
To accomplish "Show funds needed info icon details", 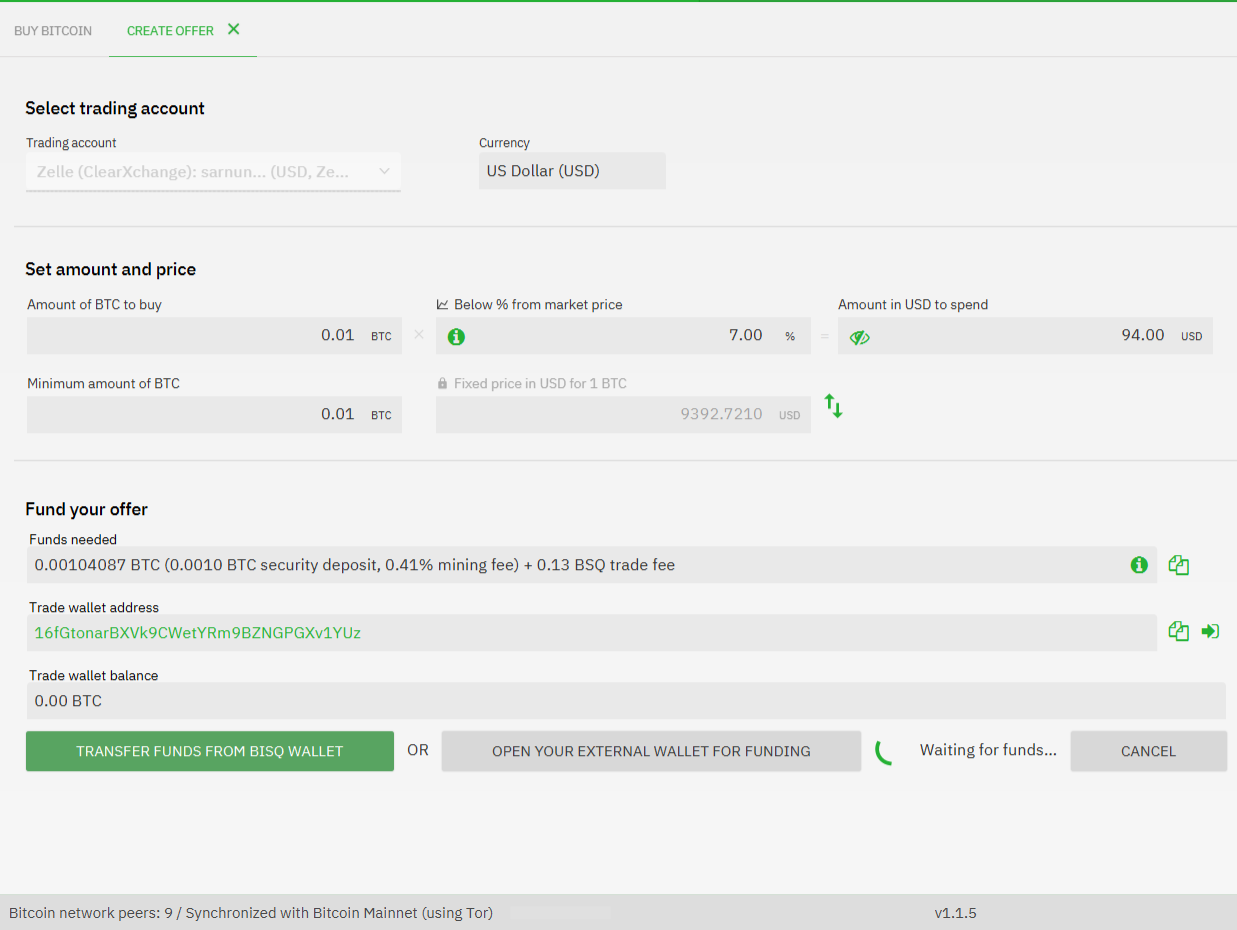I will coord(1138,565).
